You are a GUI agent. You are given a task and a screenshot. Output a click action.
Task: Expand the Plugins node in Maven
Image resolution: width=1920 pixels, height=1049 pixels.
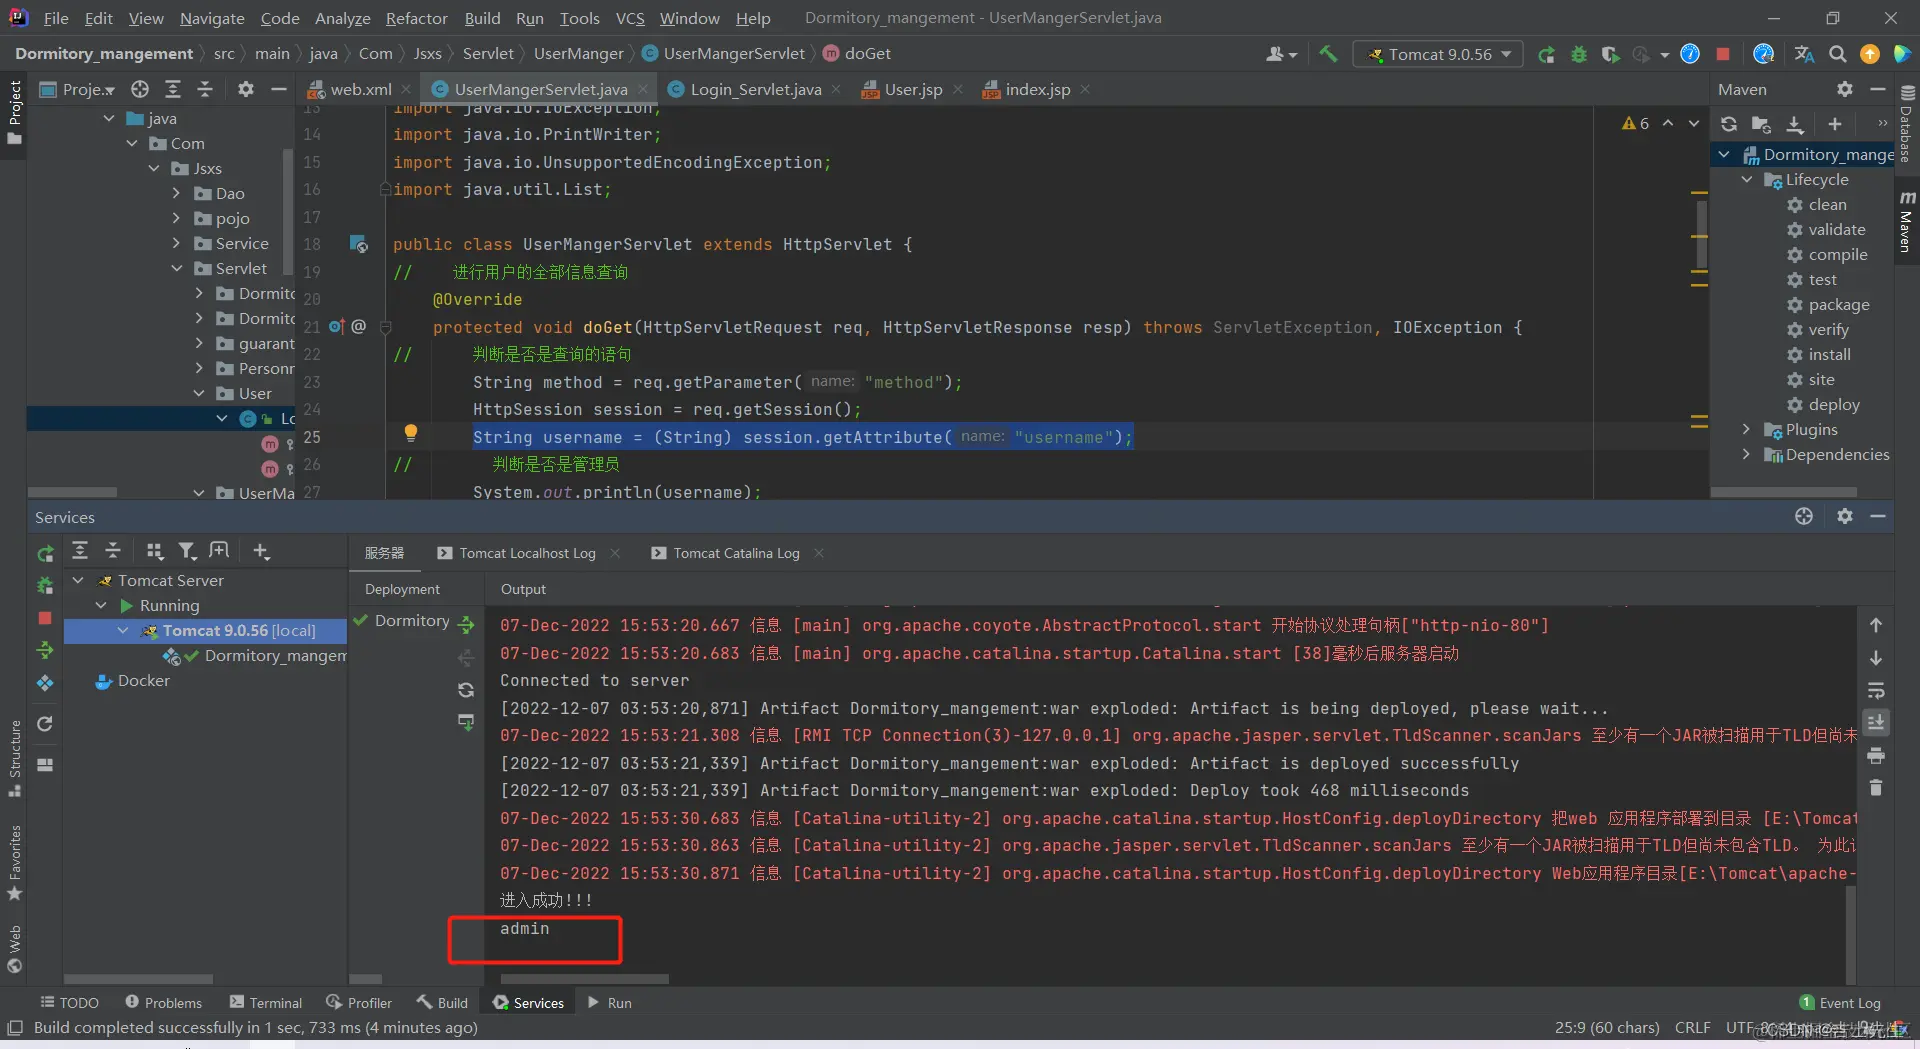click(1746, 430)
